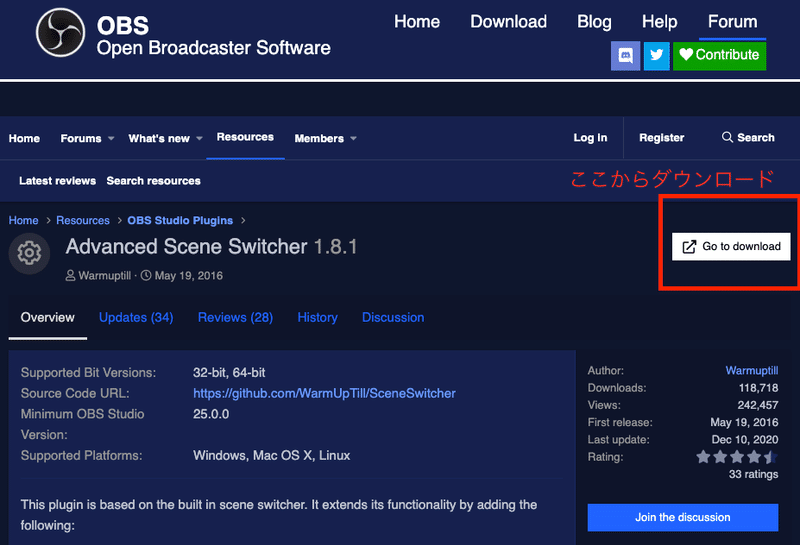This screenshot has height=545, width=800.
Task: Open Search resources sub-navigation link
Action: click(x=154, y=181)
